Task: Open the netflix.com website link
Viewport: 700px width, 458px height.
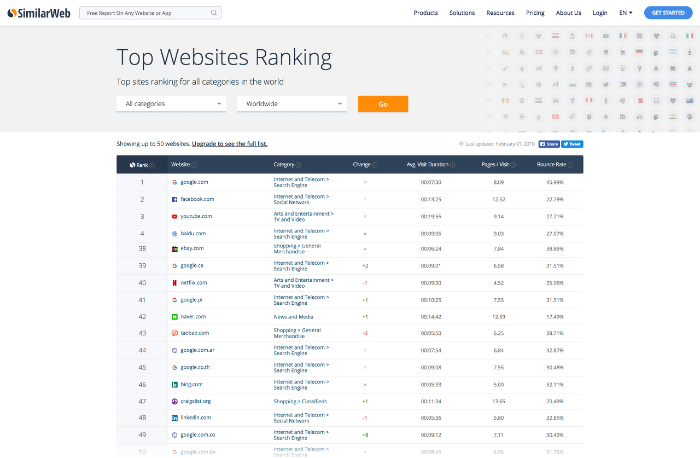Action: (194, 283)
